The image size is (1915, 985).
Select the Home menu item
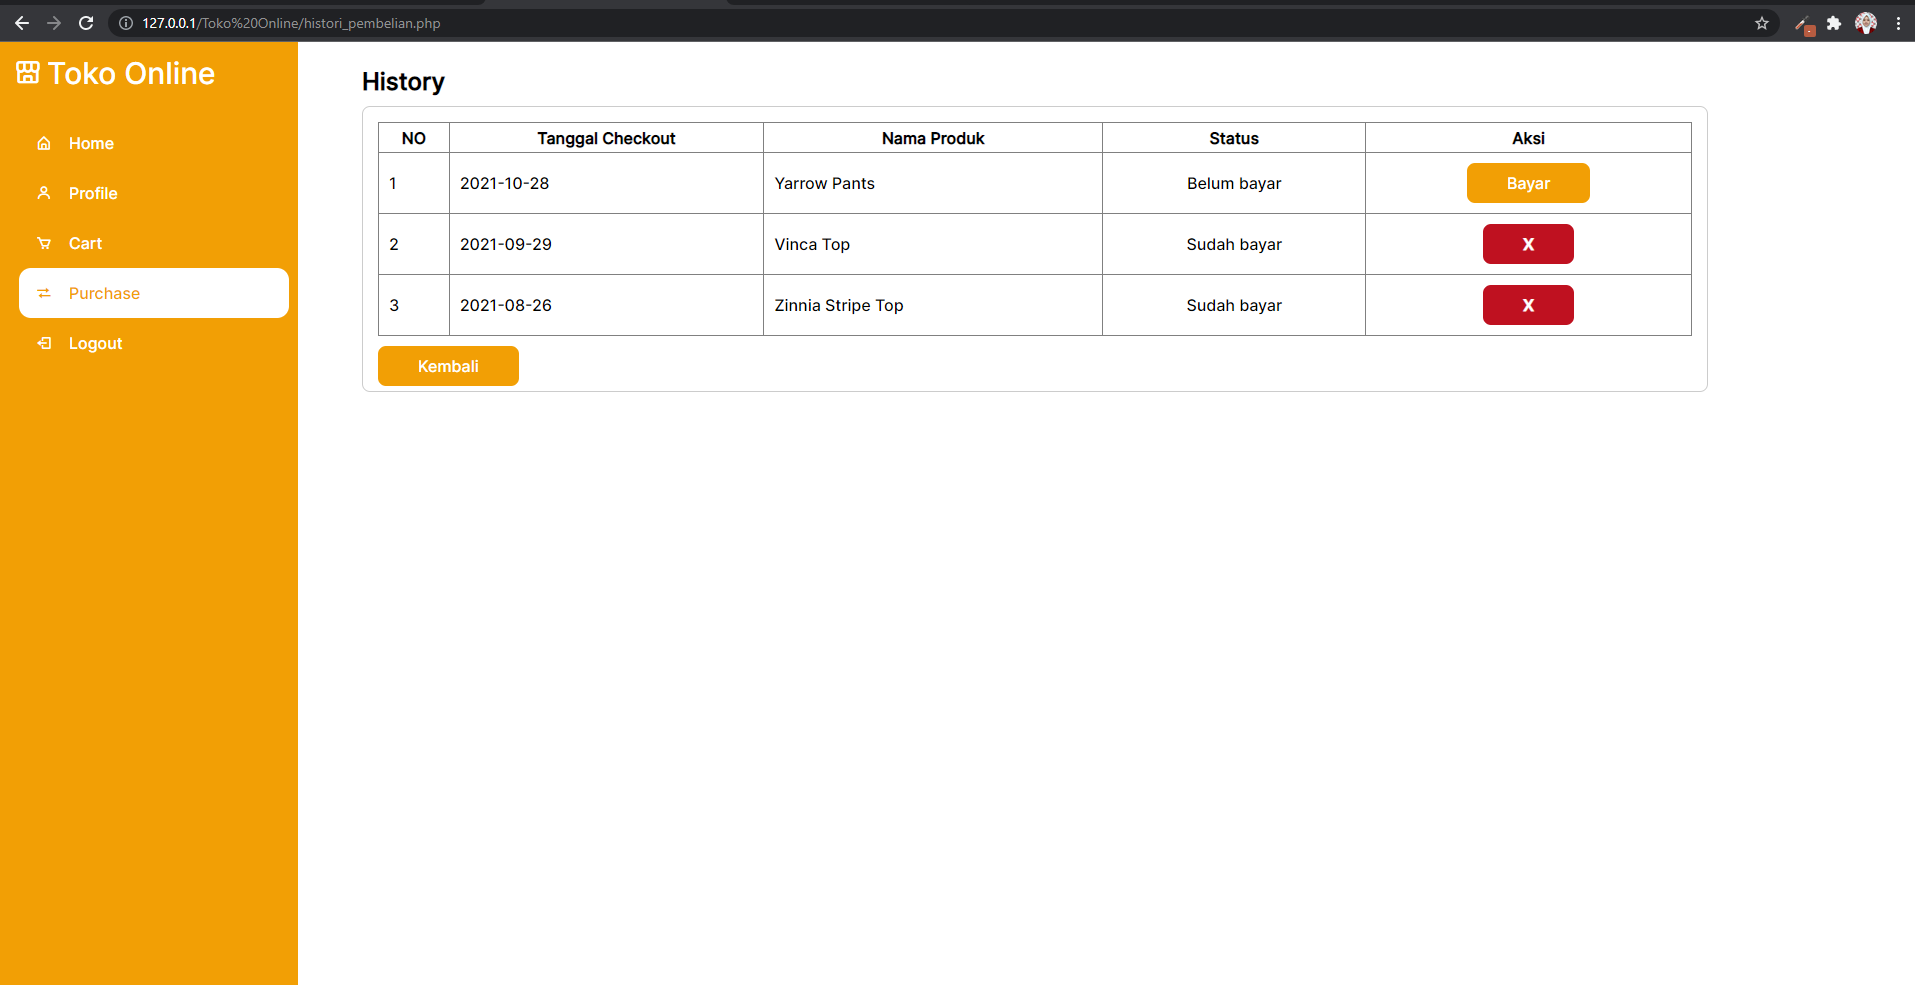coord(90,143)
